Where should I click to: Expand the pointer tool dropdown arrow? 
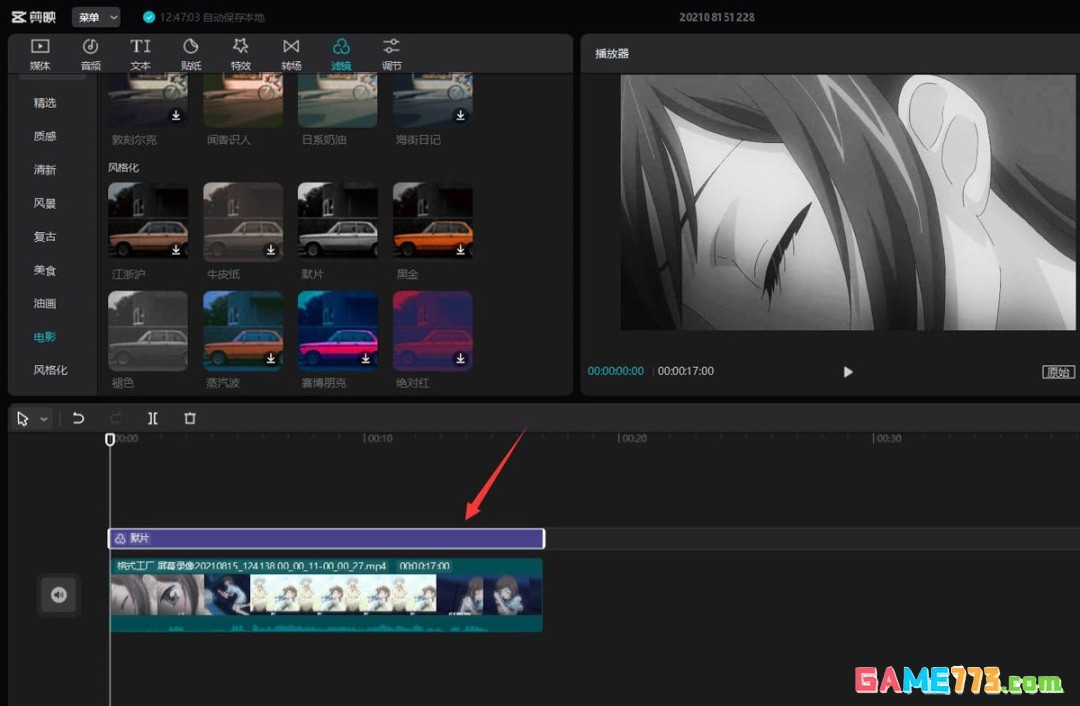pos(44,419)
